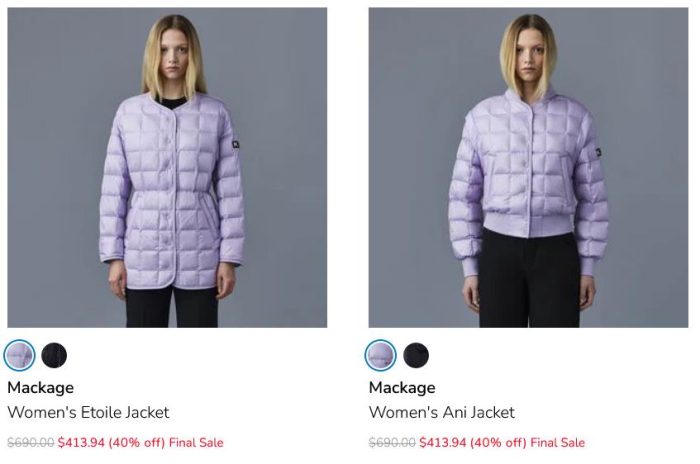Click the 40% off text under Etoile Jacket
This screenshot has width=700, height=464.
pos(137,443)
